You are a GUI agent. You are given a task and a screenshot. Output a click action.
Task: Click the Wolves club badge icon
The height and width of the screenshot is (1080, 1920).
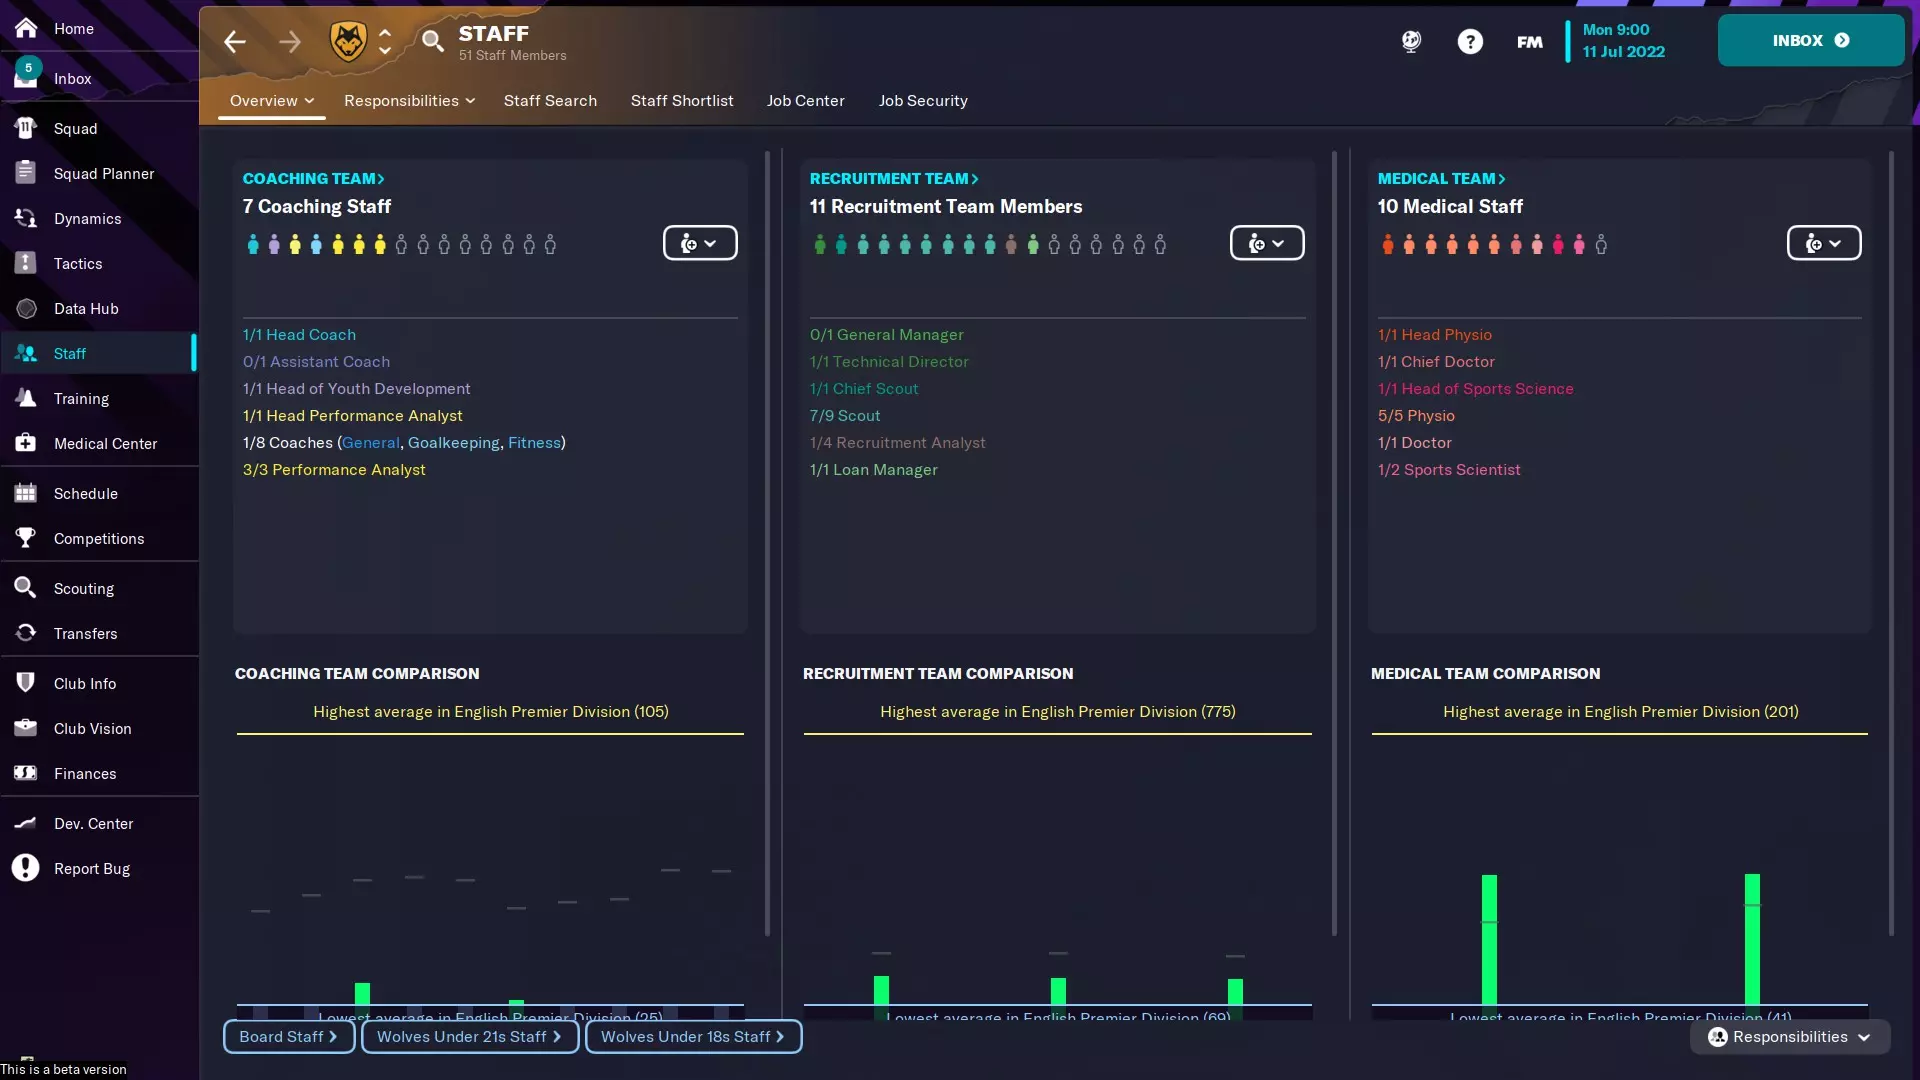coord(348,42)
